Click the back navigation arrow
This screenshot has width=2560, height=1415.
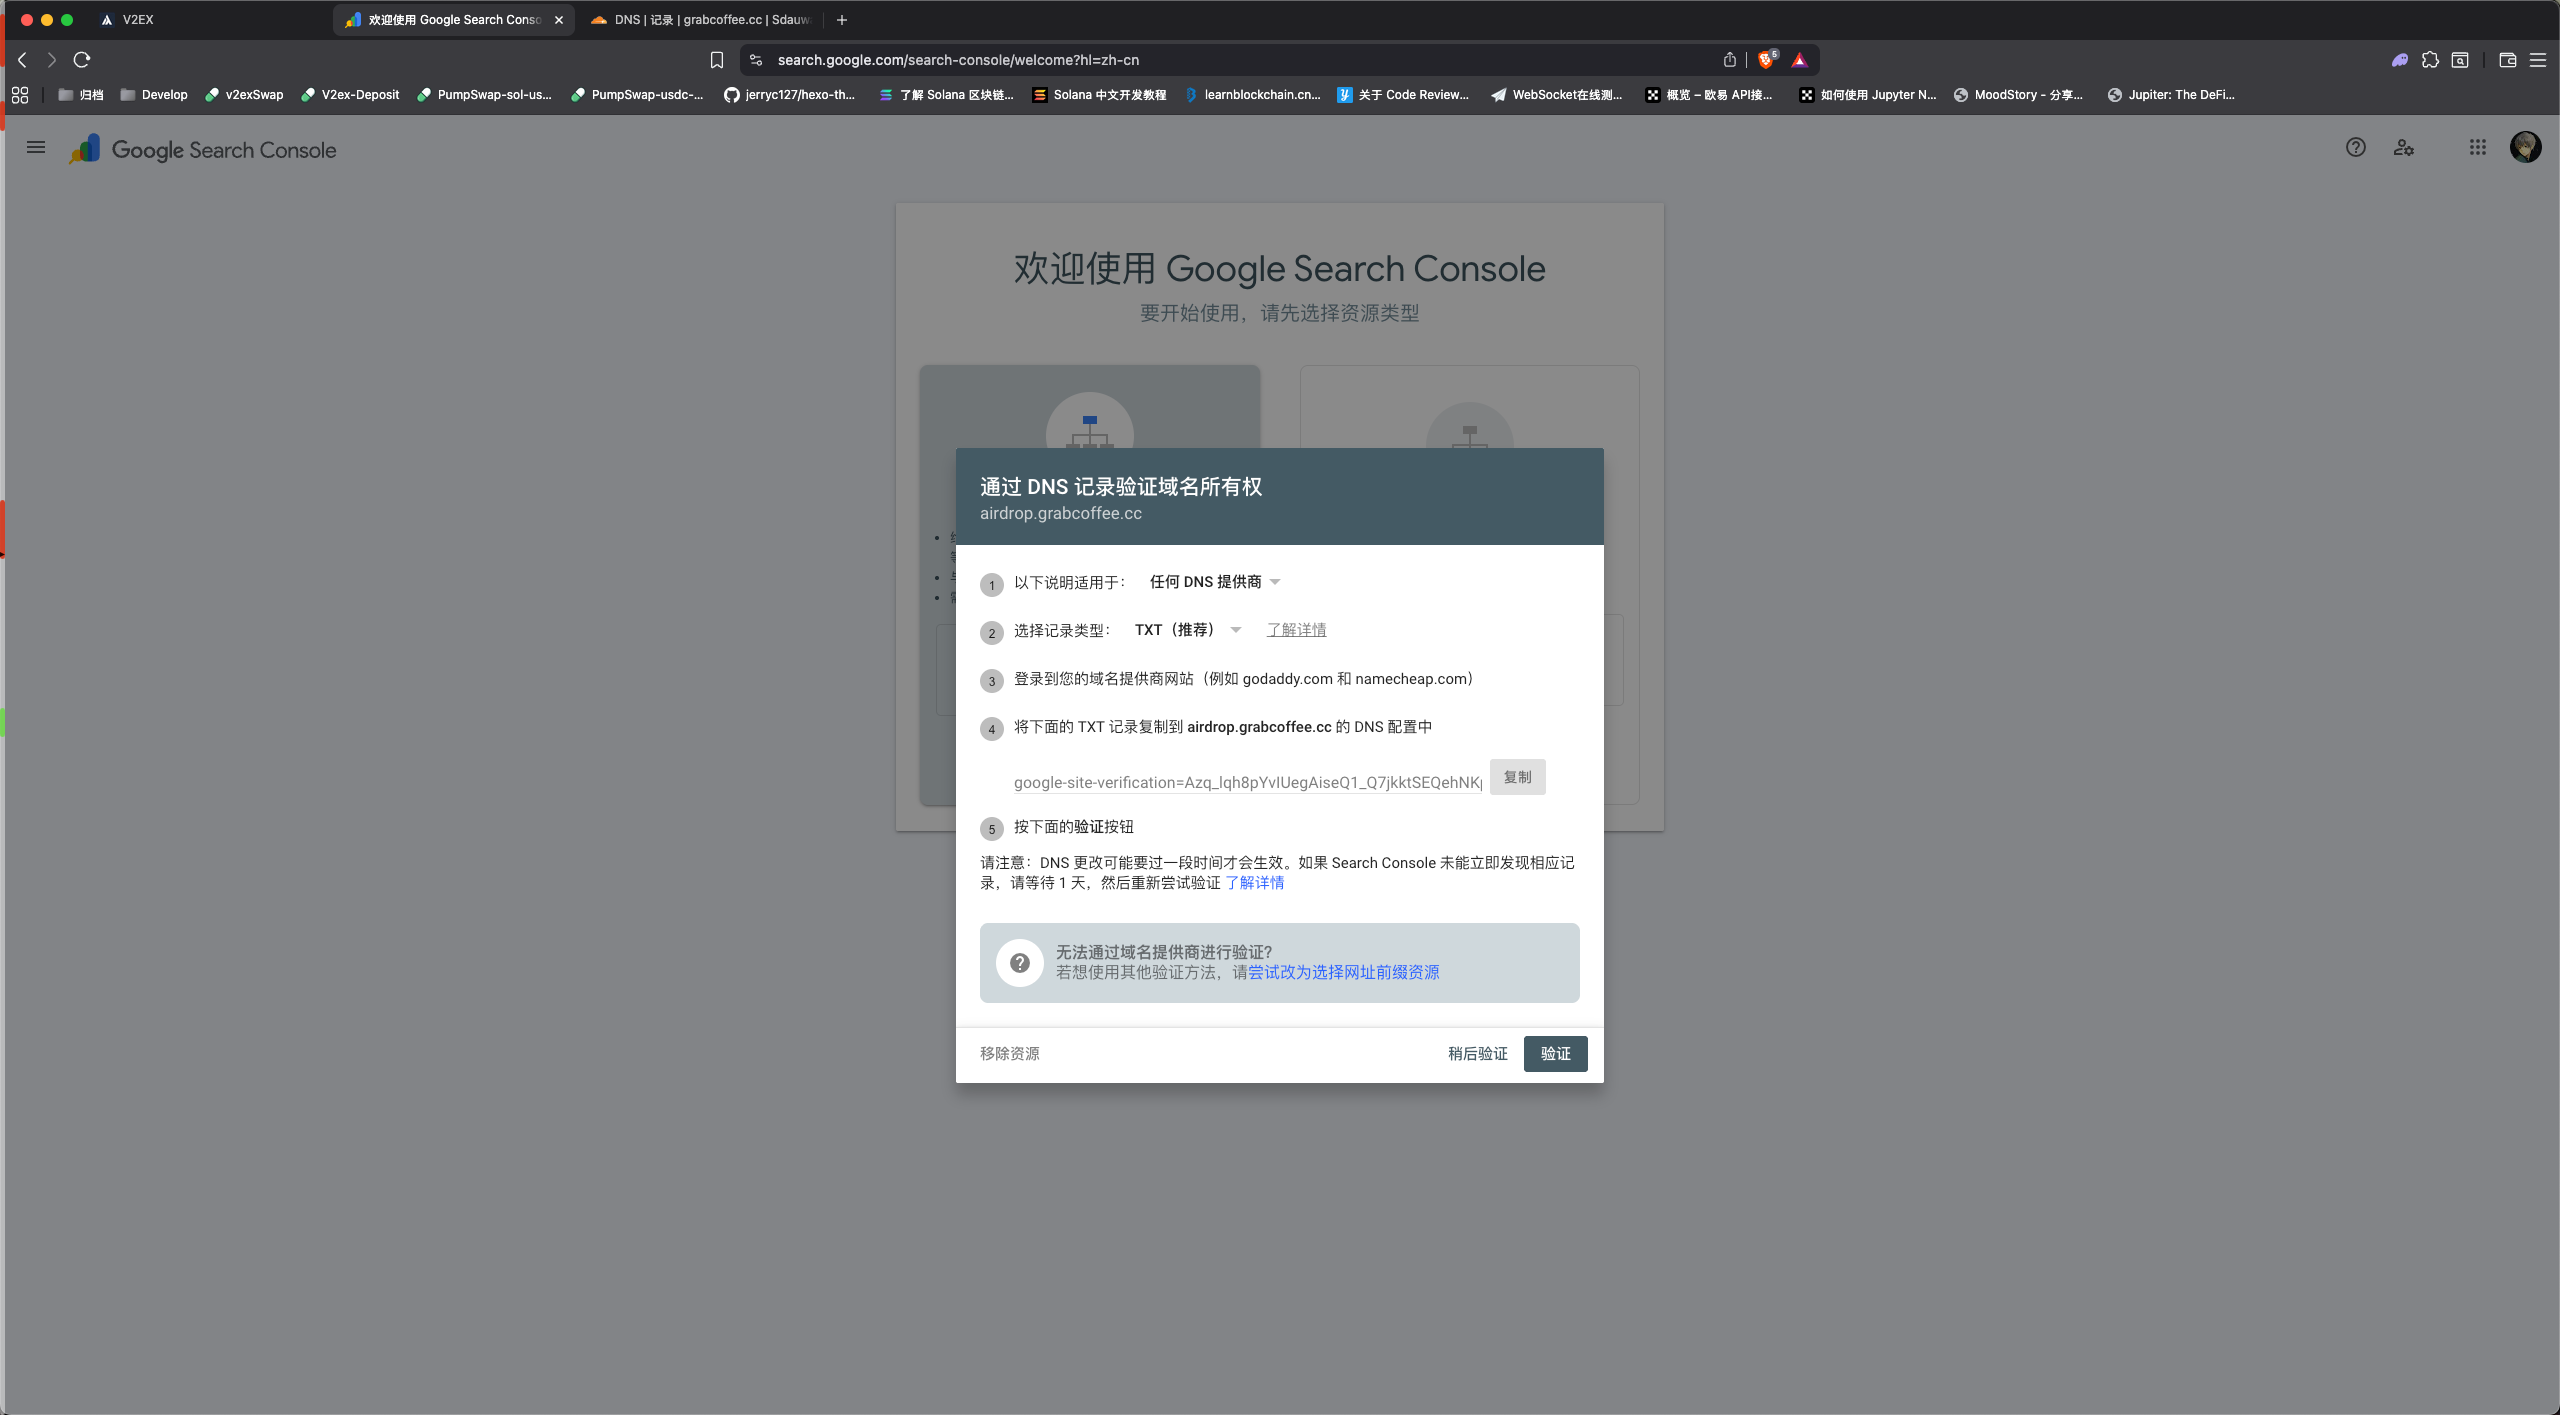(x=22, y=60)
